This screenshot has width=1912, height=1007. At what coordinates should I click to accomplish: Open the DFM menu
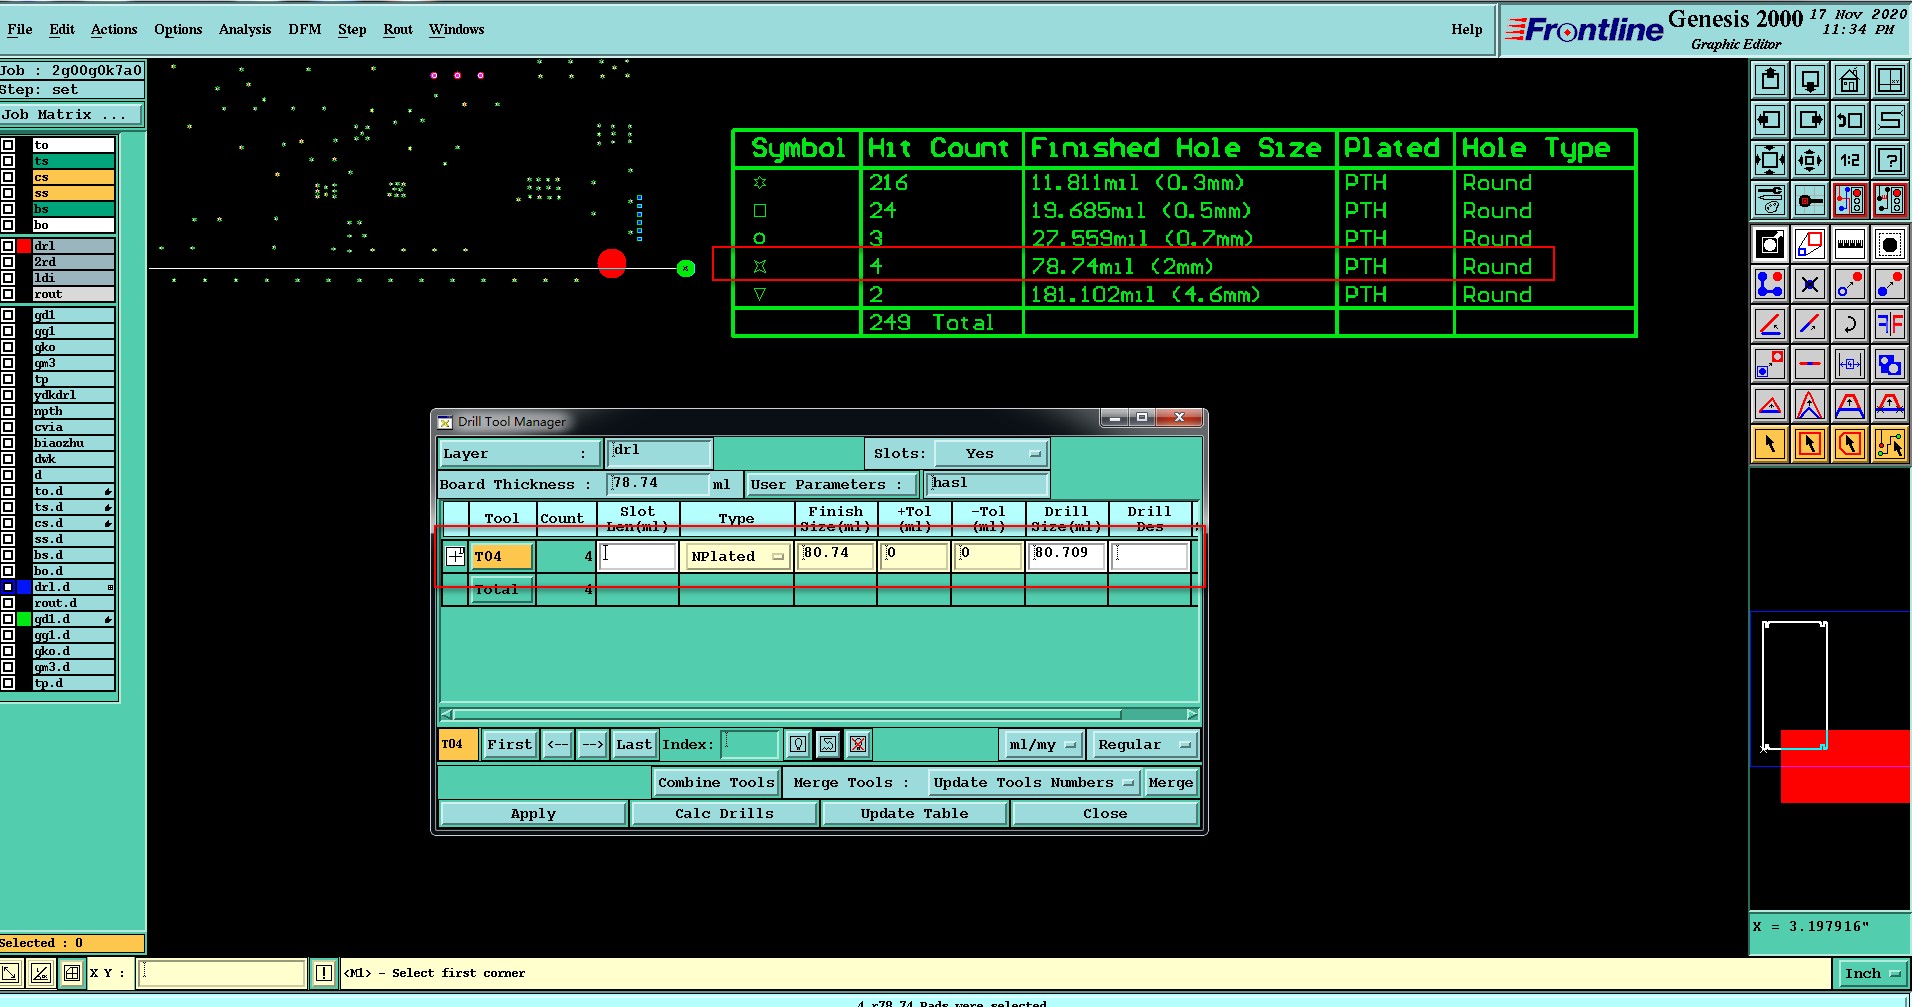point(304,29)
